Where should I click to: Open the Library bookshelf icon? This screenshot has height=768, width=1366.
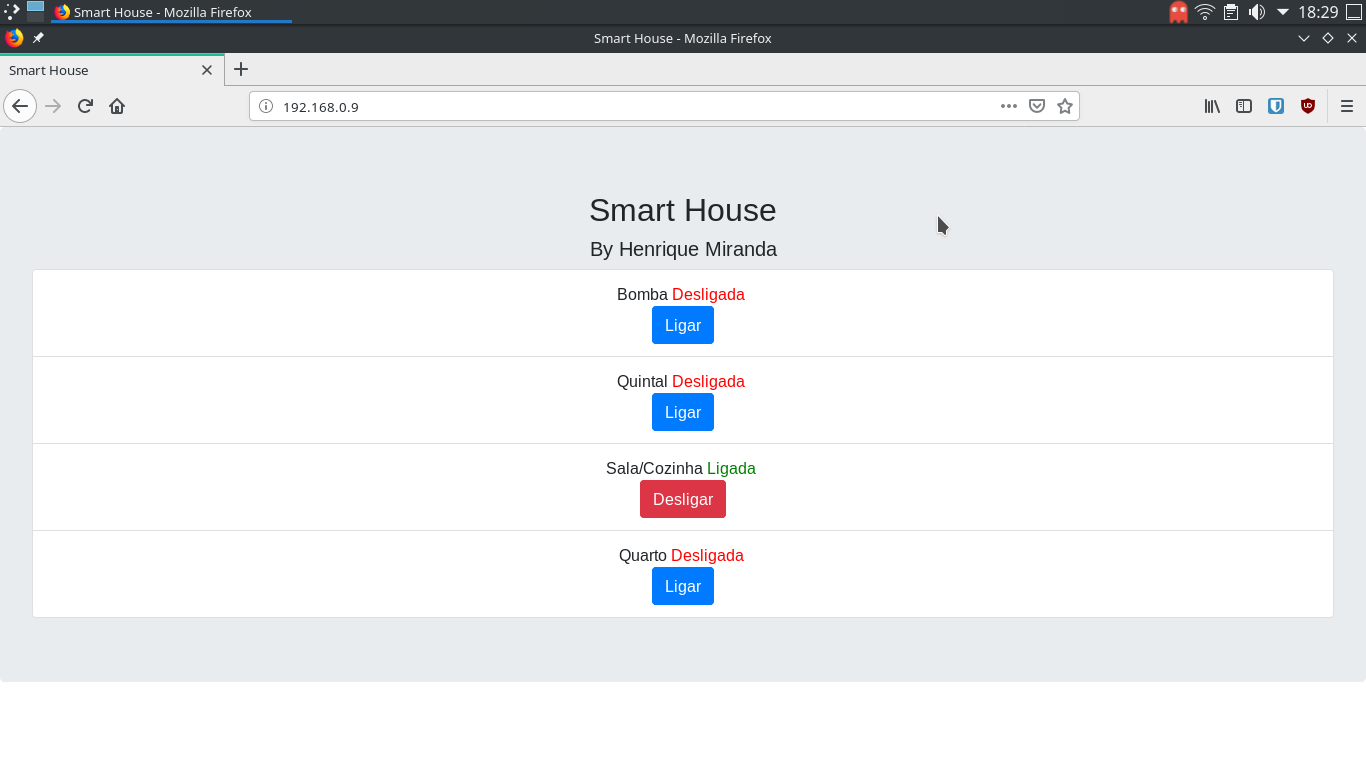pos(1212,106)
